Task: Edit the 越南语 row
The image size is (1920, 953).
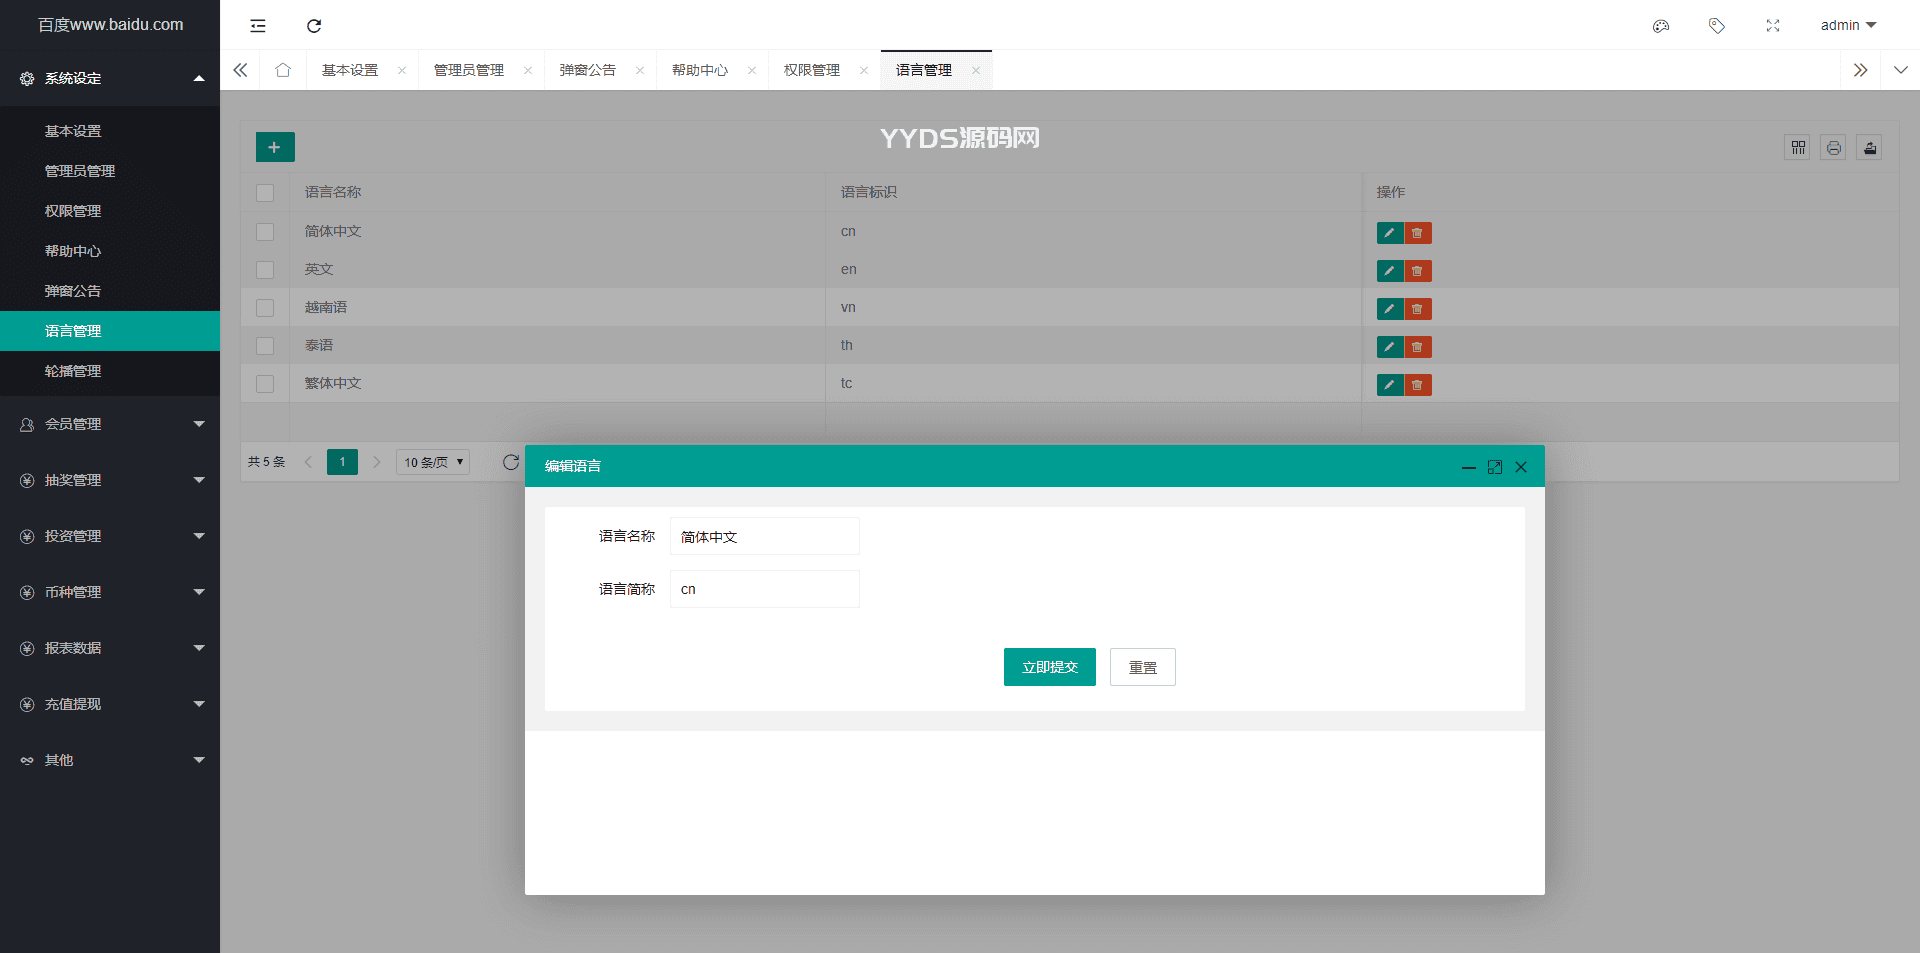Action: [x=1390, y=309]
